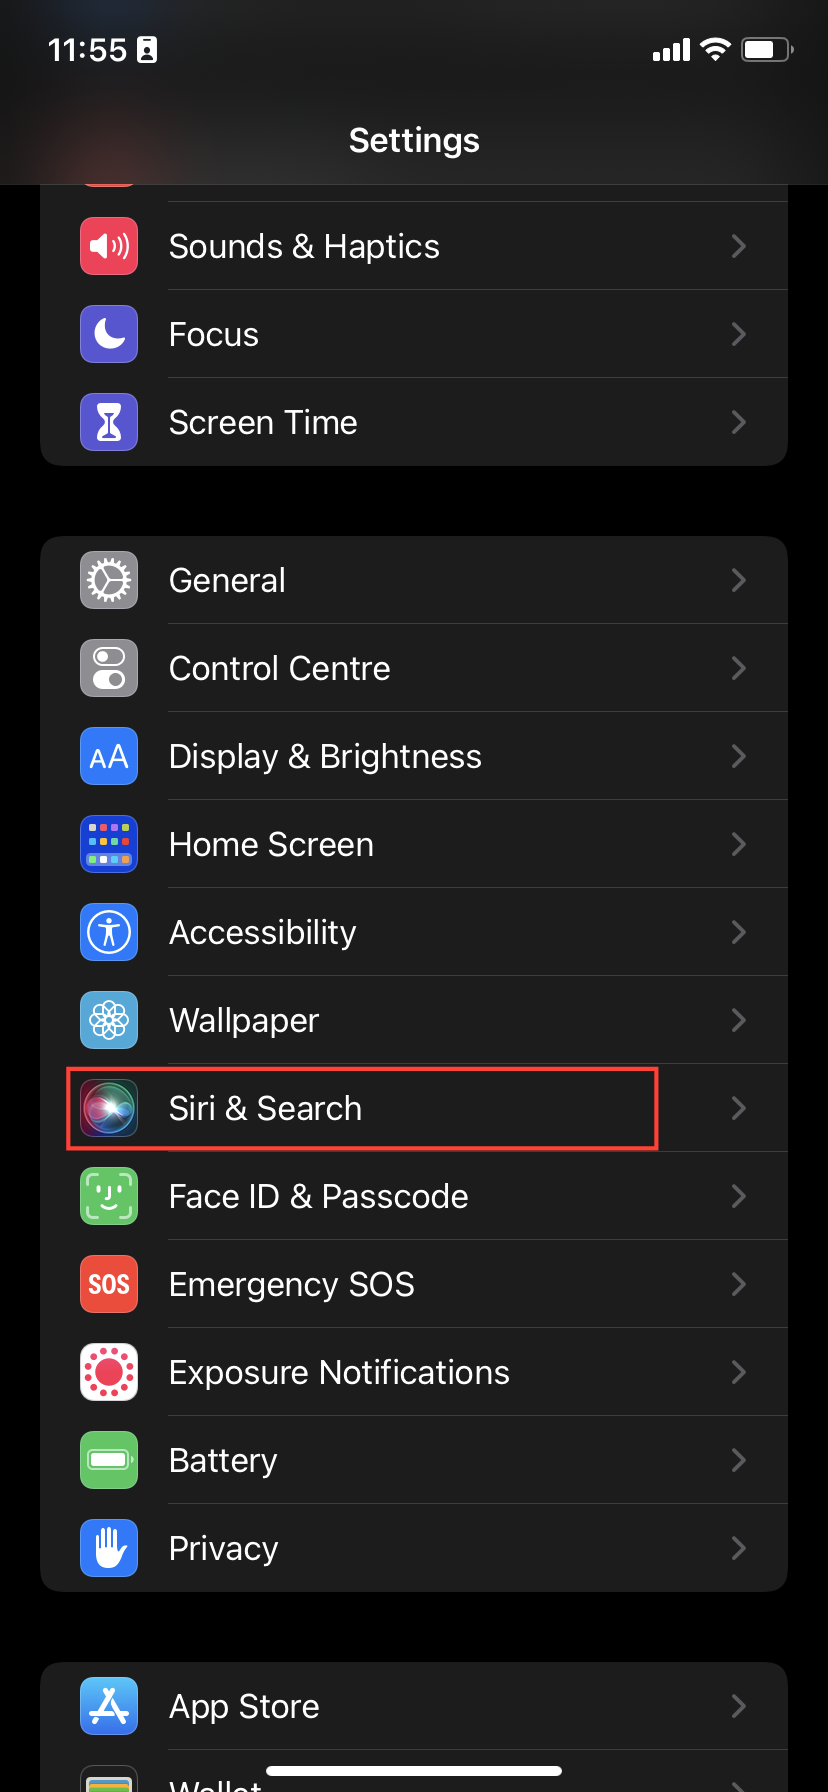
Task: Tap the home indicator bar
Action: pyautogui.click(x=414, y=1771)
